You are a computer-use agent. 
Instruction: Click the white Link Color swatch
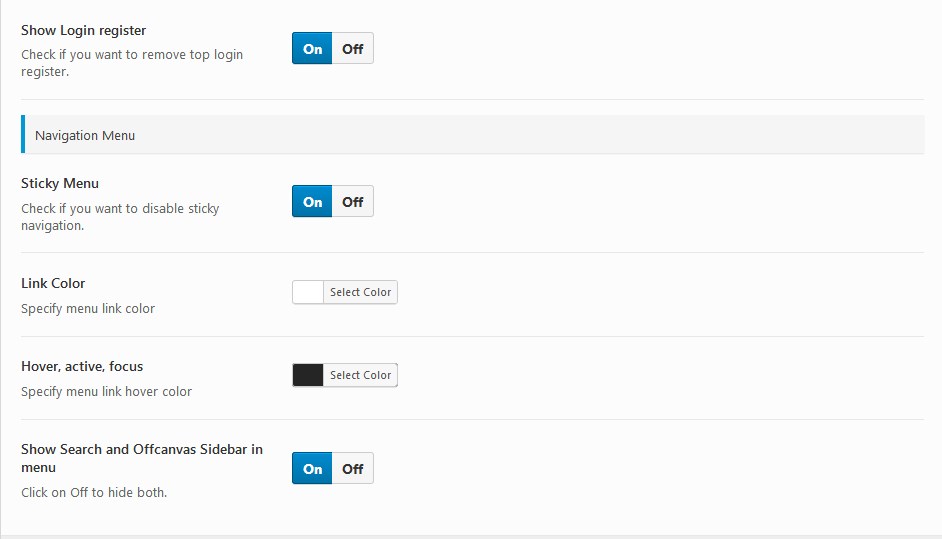pos(308,292)
